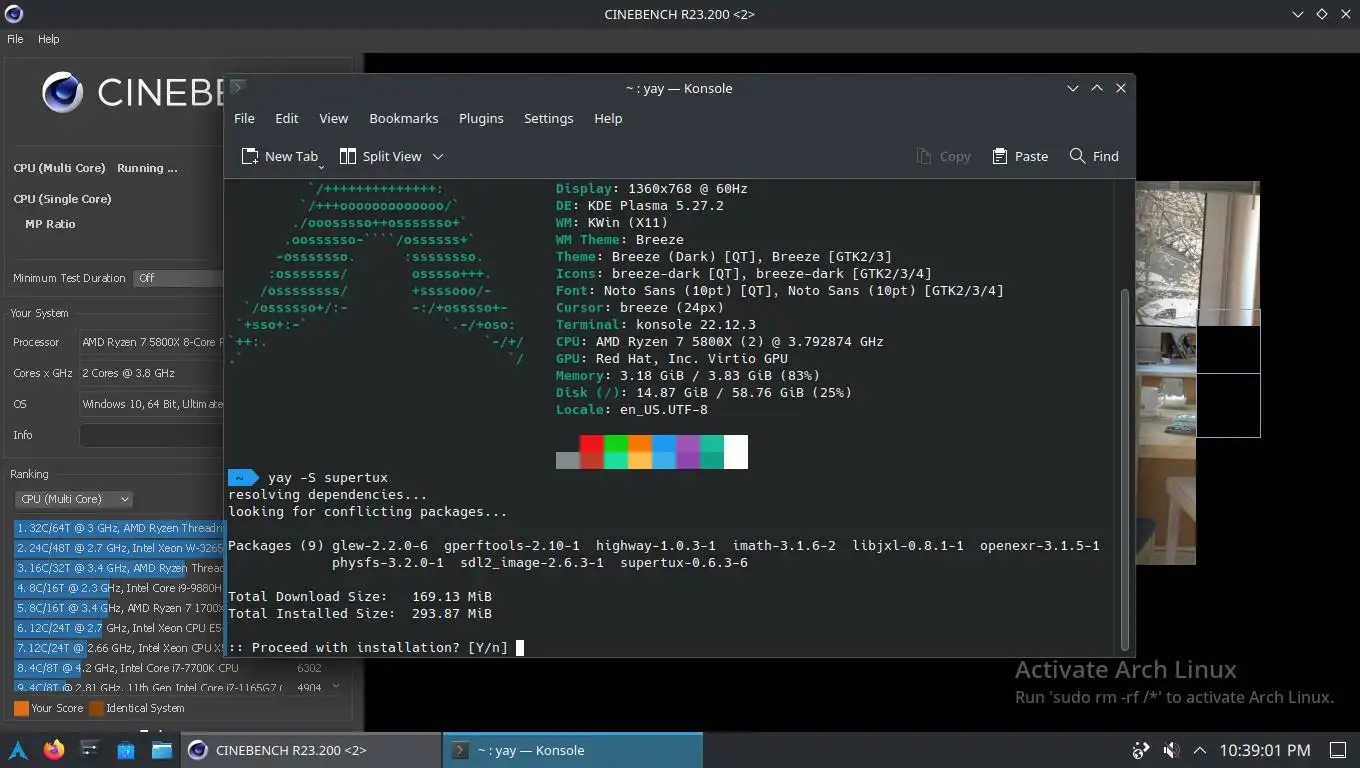Click the Konsole vertical scrollbar
This screenshot has width=1360, height=768.
[1125, 470]
